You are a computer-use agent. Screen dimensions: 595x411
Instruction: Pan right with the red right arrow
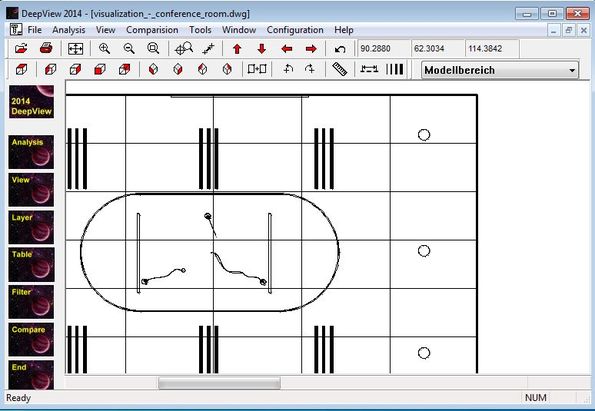click(311, 49)
